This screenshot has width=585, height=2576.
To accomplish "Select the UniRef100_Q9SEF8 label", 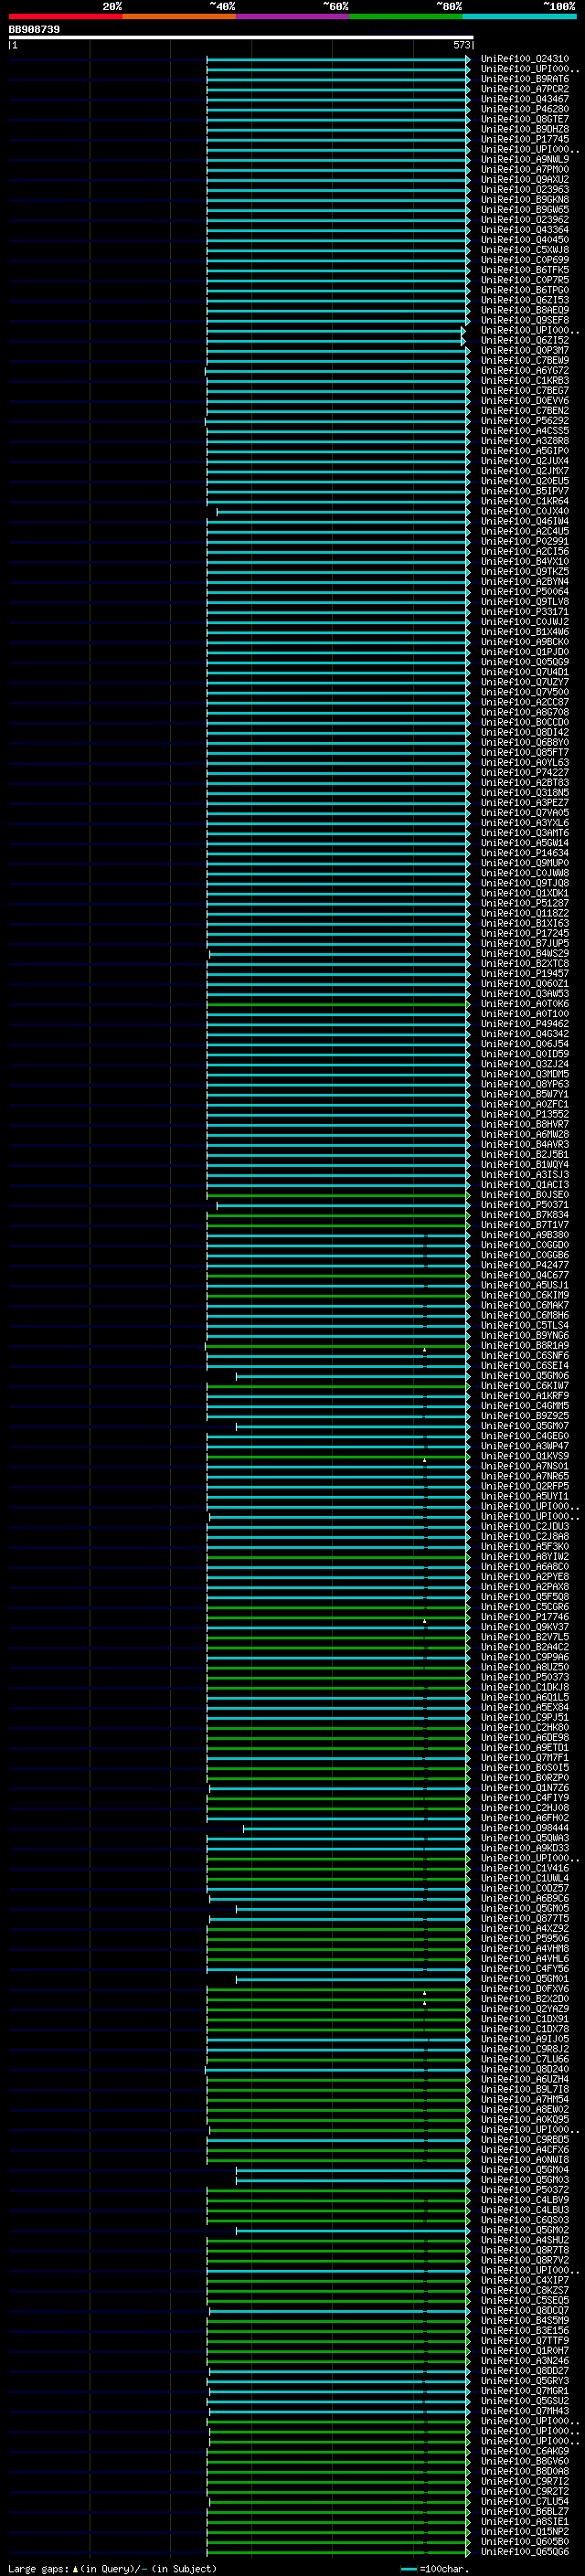I will 525,320.
